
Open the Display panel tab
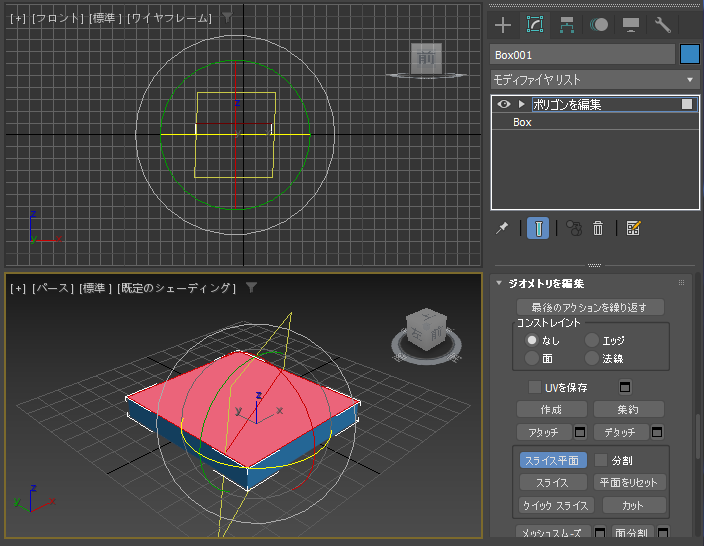(x=631, y=25)
